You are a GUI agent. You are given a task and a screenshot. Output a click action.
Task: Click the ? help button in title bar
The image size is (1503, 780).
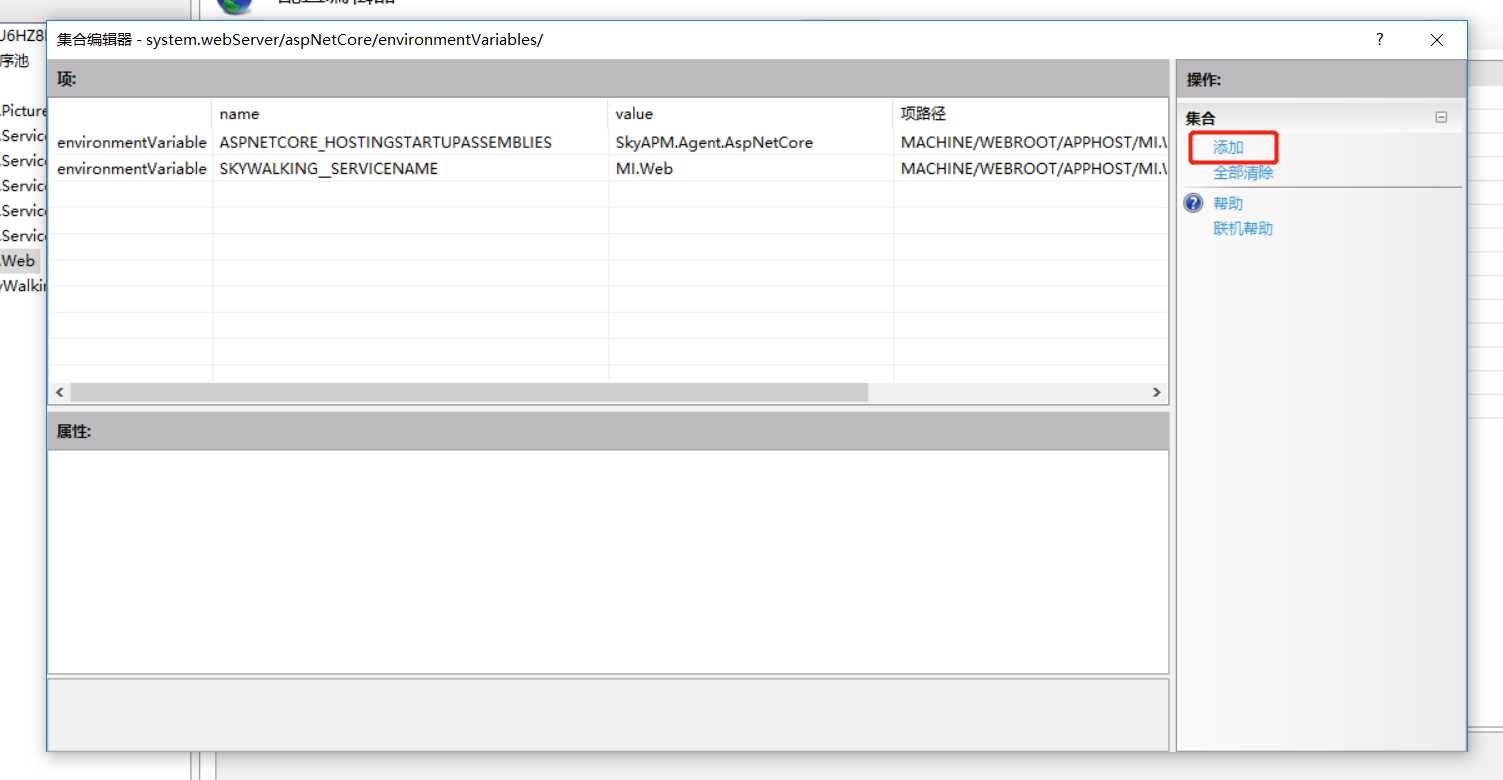[1380, 40]
